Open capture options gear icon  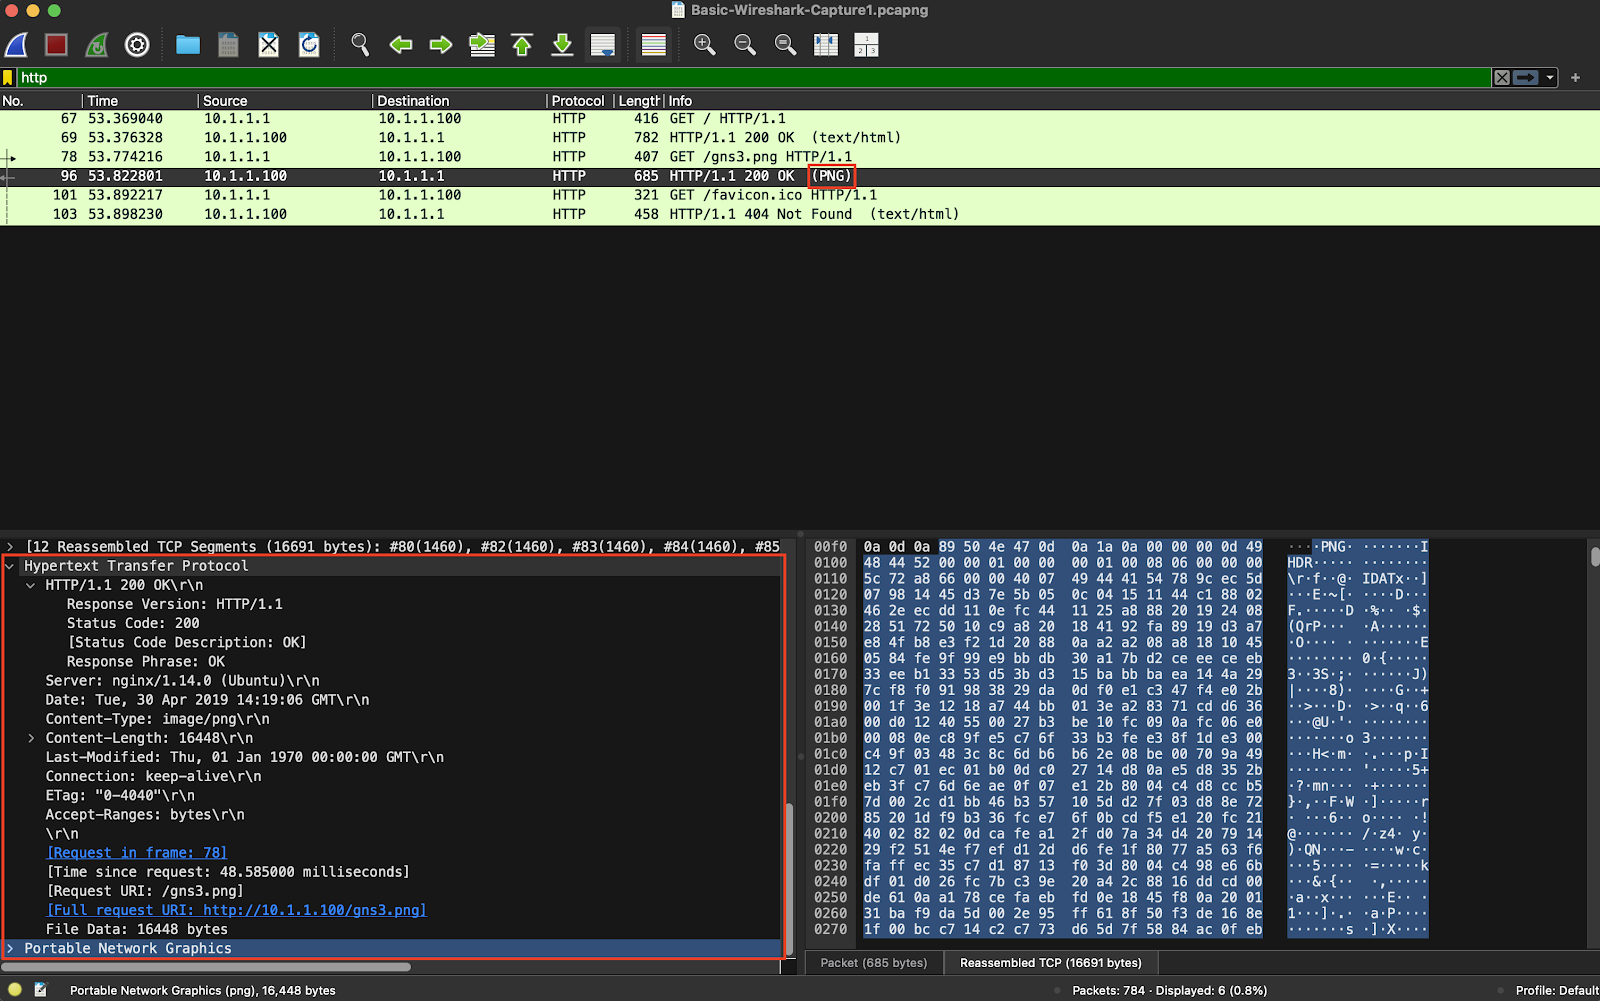pyautogui.click(x=137, y=45)
